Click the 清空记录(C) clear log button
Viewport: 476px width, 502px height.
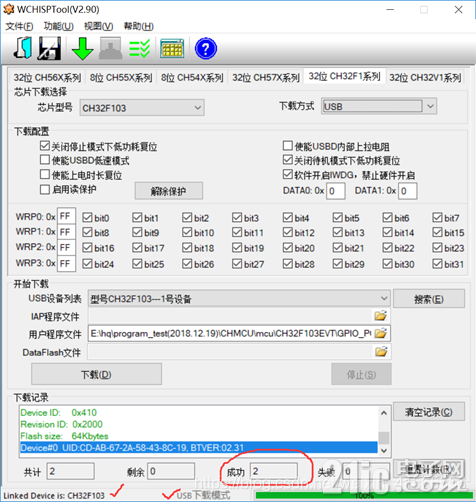coord(429,412)
